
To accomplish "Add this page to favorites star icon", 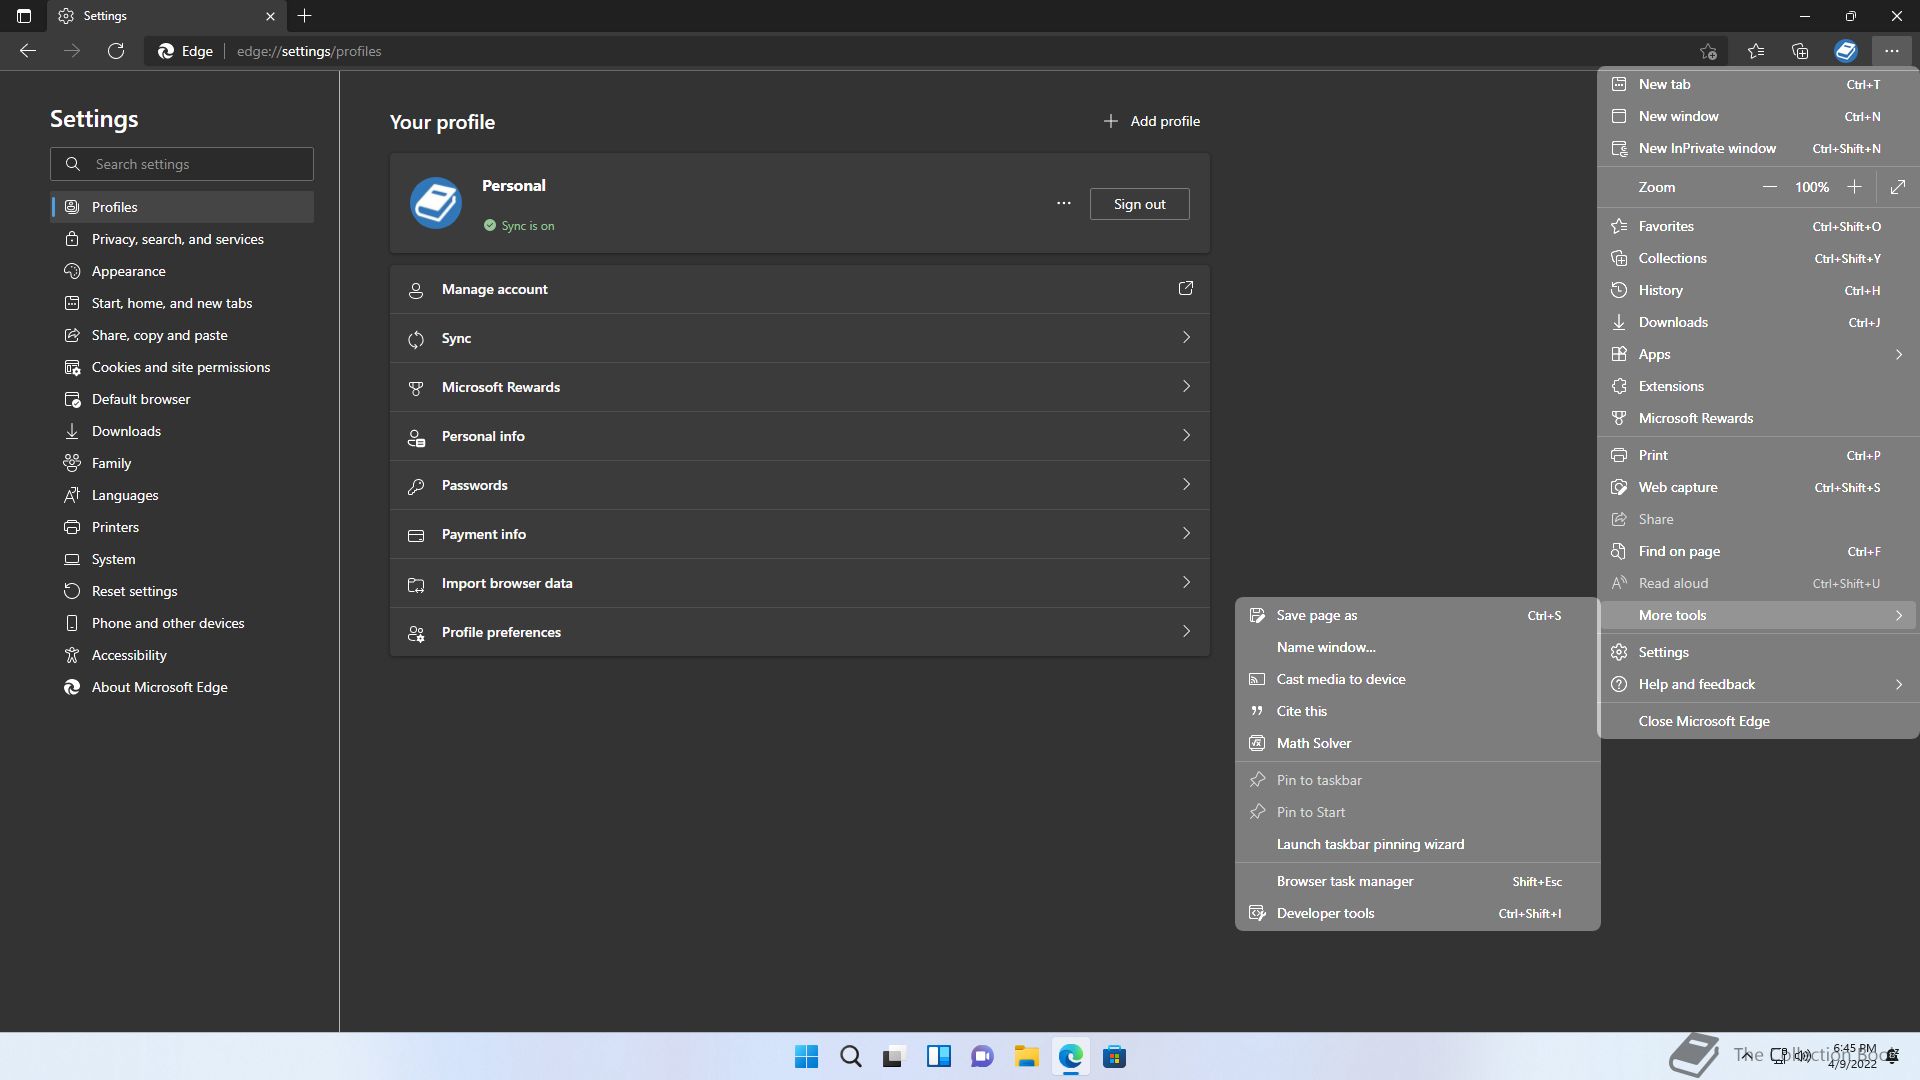I will click(x=1708, y=51).
